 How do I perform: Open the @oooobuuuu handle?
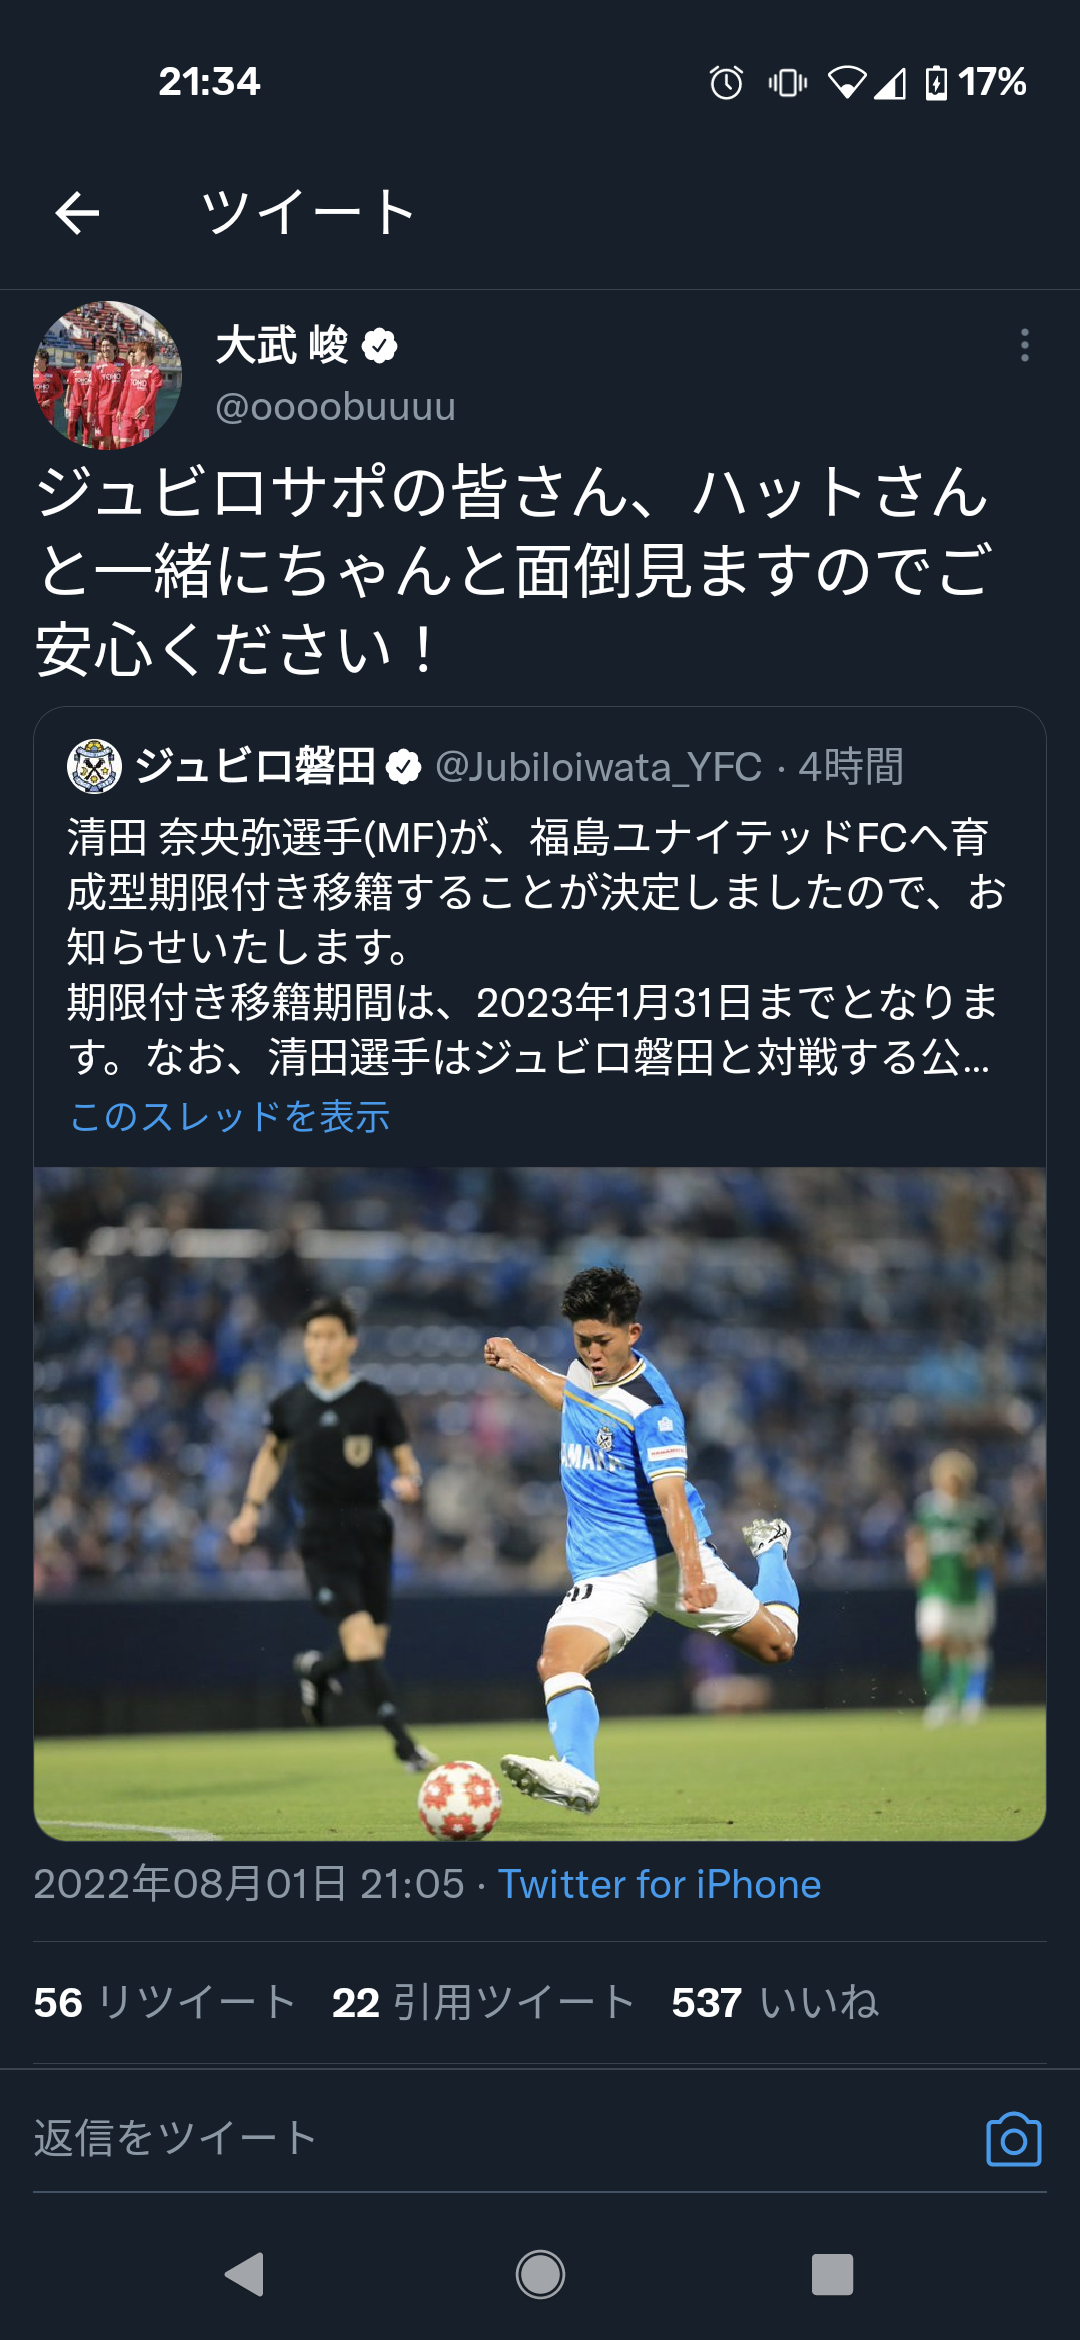335,407
